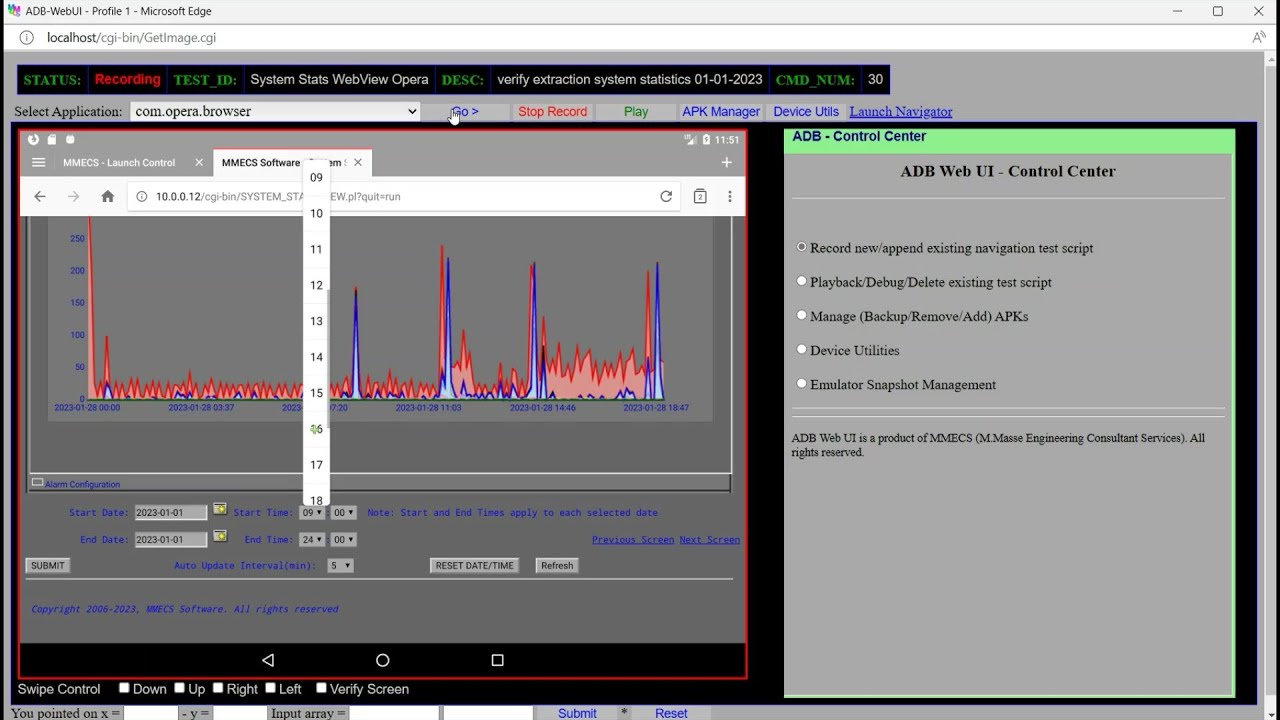Select the Device Utilities radio option
Image resolution: width=1280 pixels, height=720 pixels.
pos(802,349)
